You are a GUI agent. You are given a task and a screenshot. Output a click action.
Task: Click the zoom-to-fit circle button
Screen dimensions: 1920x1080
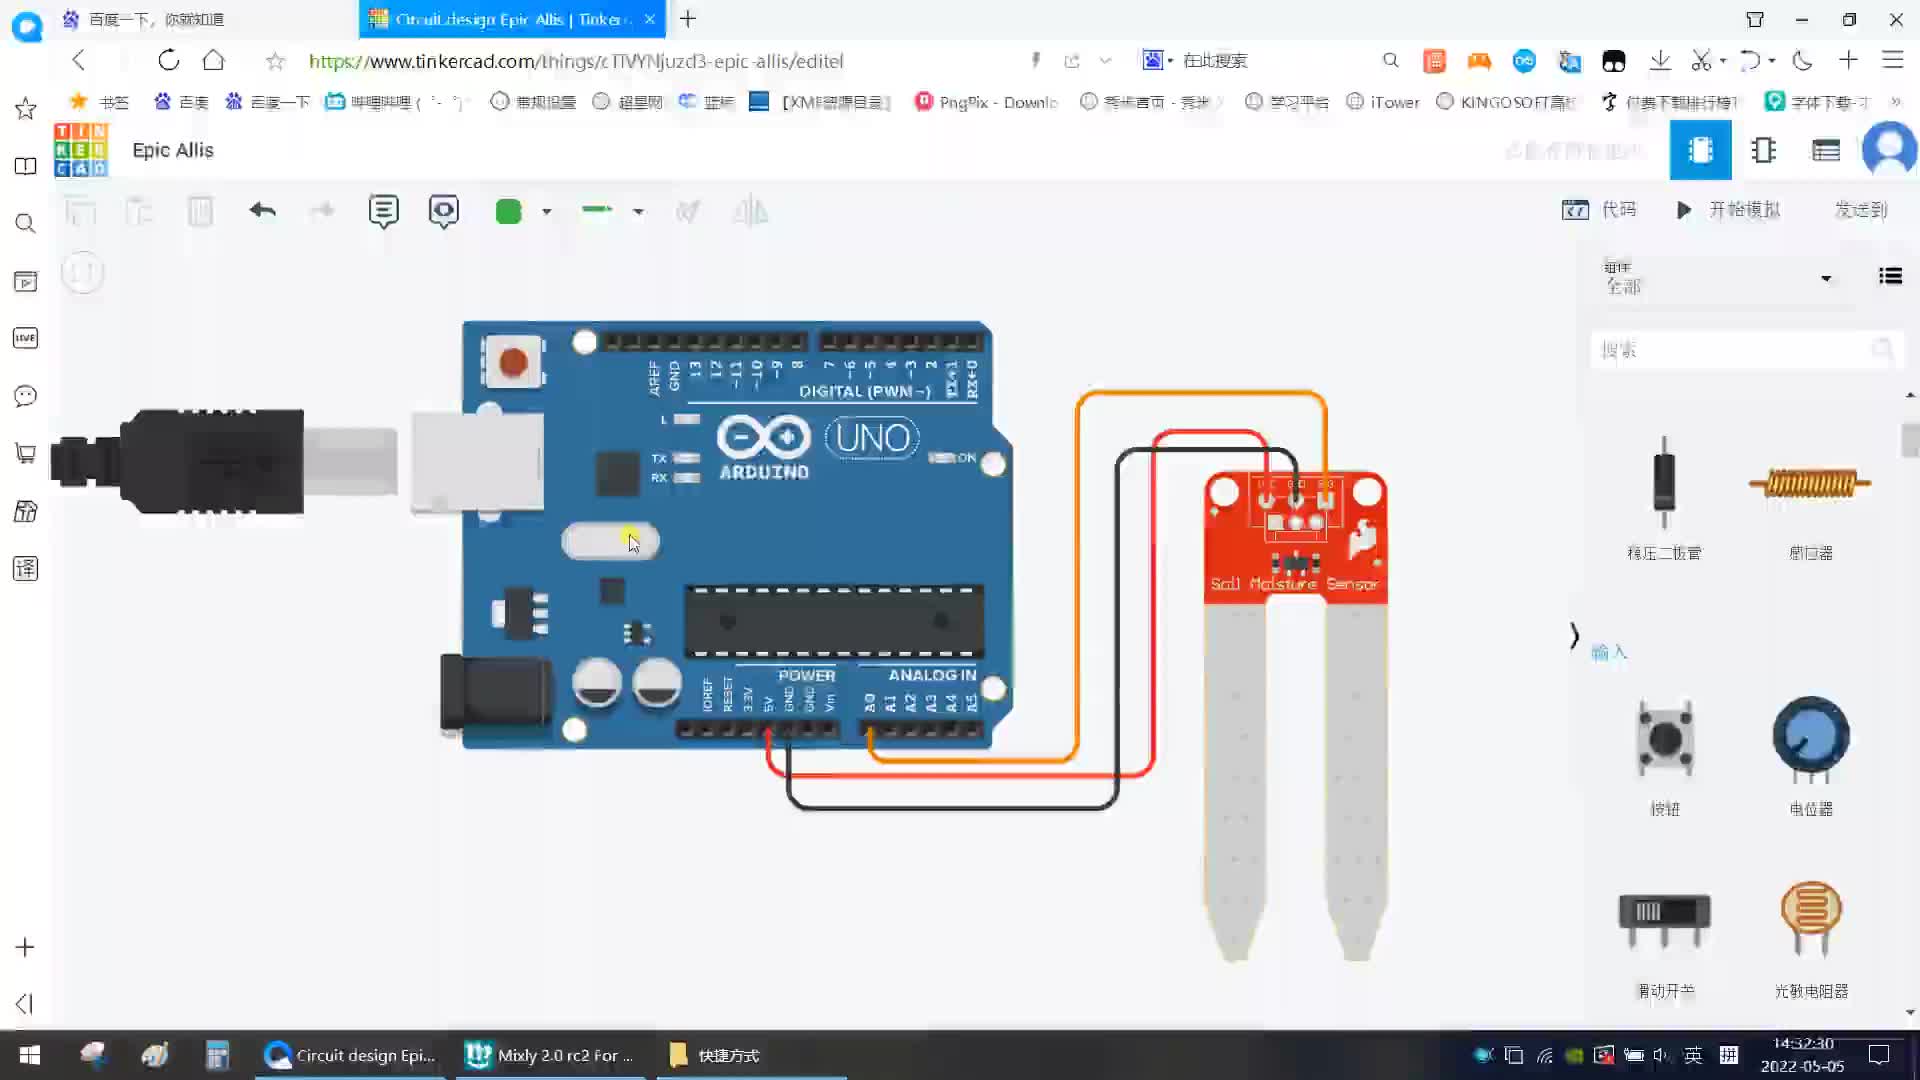tap(83, 272)
